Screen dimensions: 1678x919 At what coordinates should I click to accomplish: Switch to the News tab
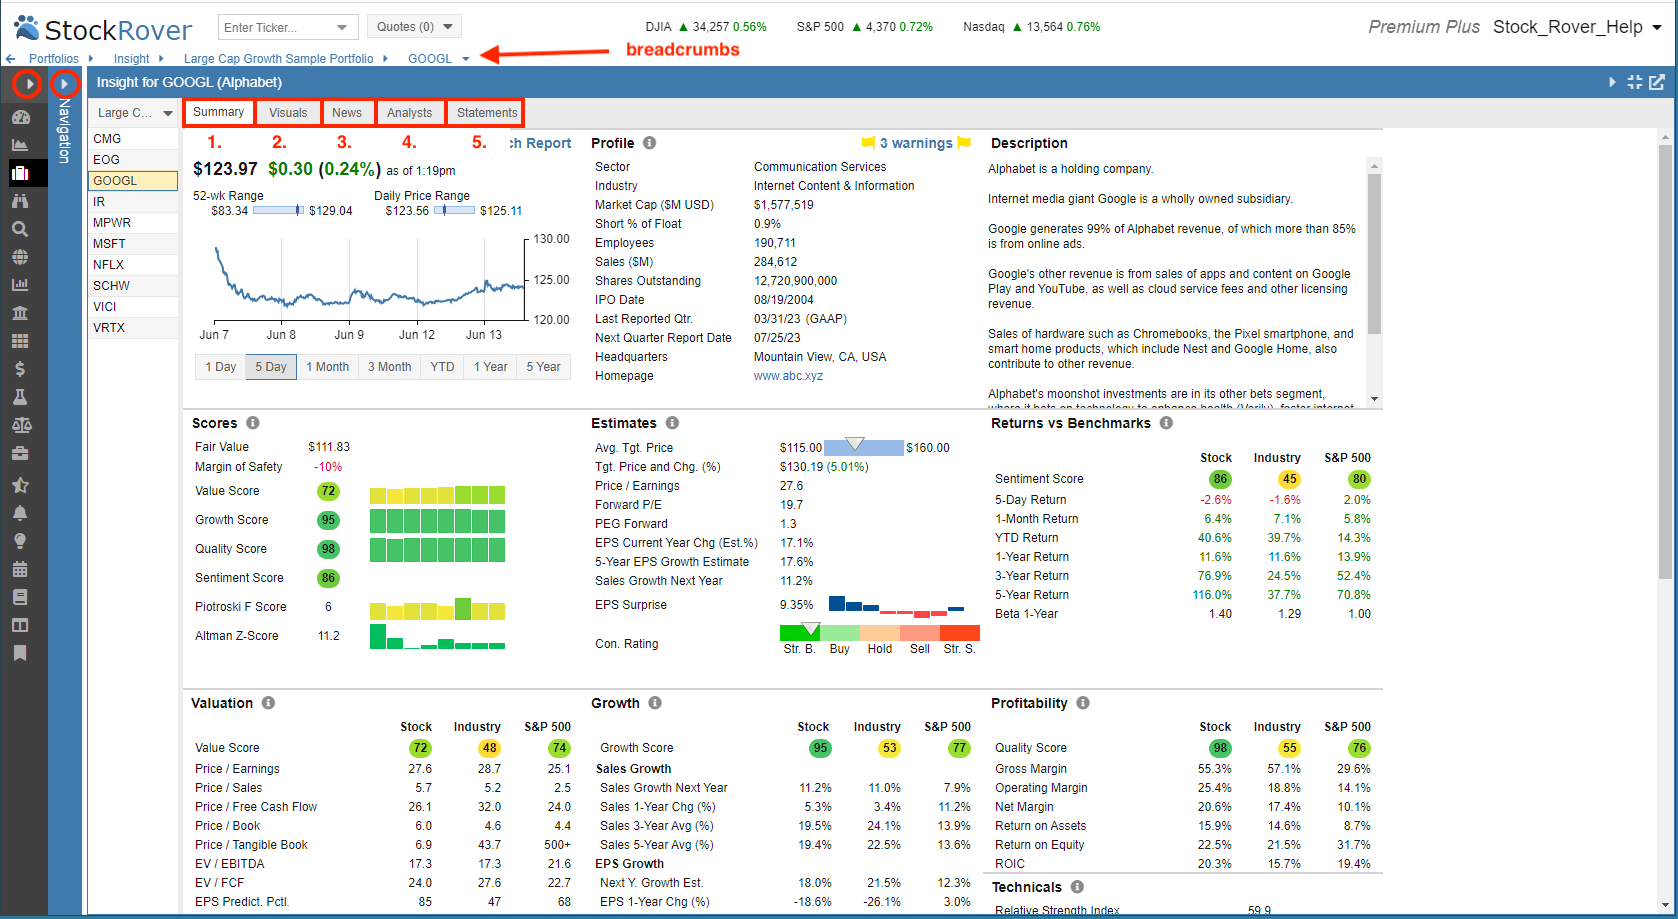tap(347, 113)
